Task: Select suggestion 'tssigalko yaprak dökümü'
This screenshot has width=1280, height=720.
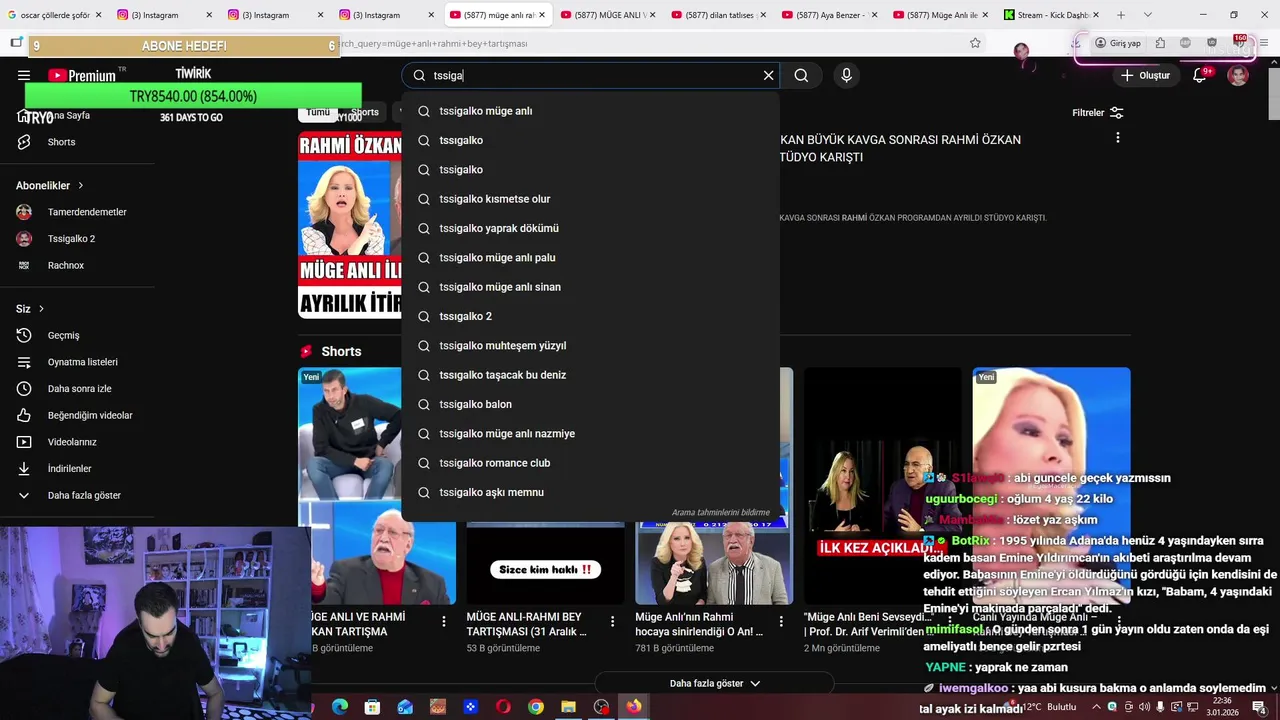Action: click(590, 228)
